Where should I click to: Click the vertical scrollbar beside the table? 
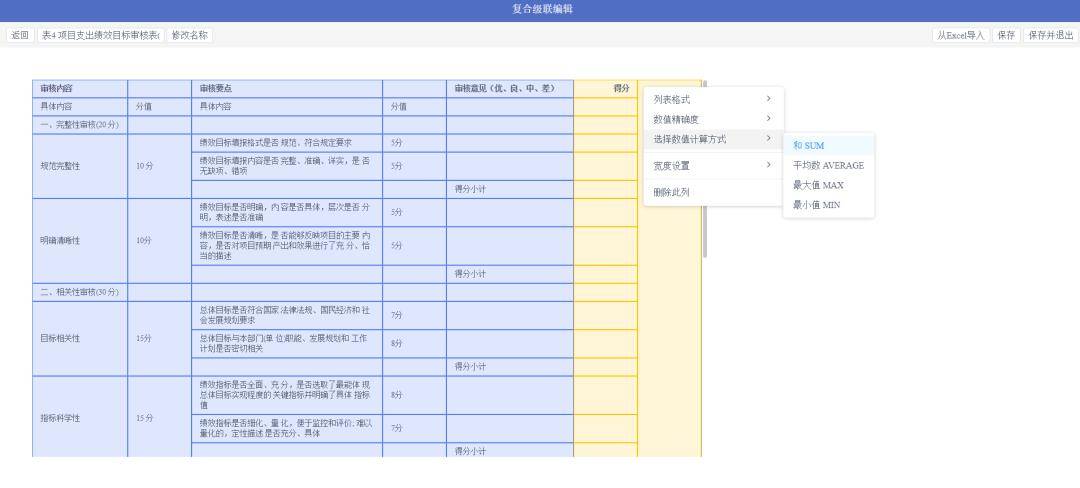pyautogui.click(x=705, y=169)
